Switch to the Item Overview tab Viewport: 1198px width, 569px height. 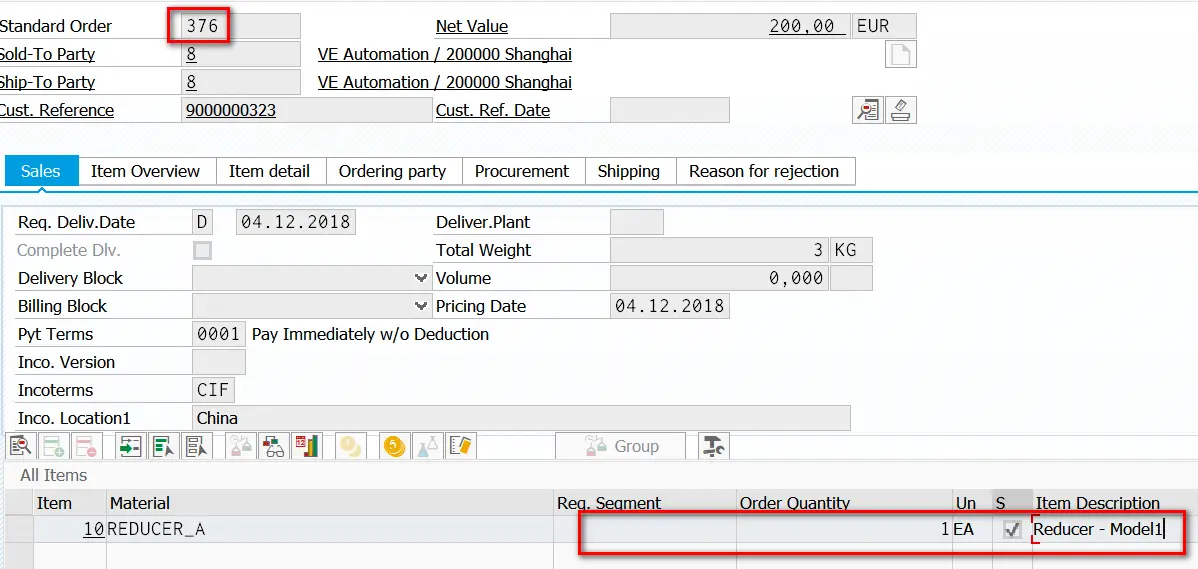pos(145,171)
